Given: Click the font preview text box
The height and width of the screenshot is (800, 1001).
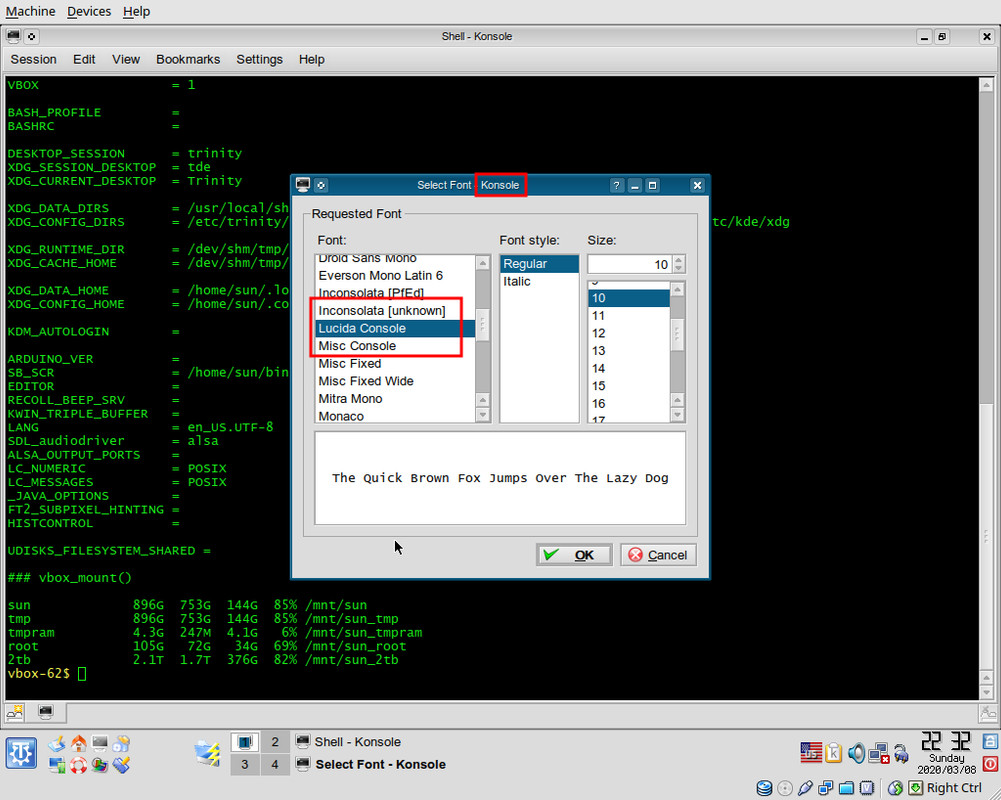Looking at the screenshot, I should [500, 478].
